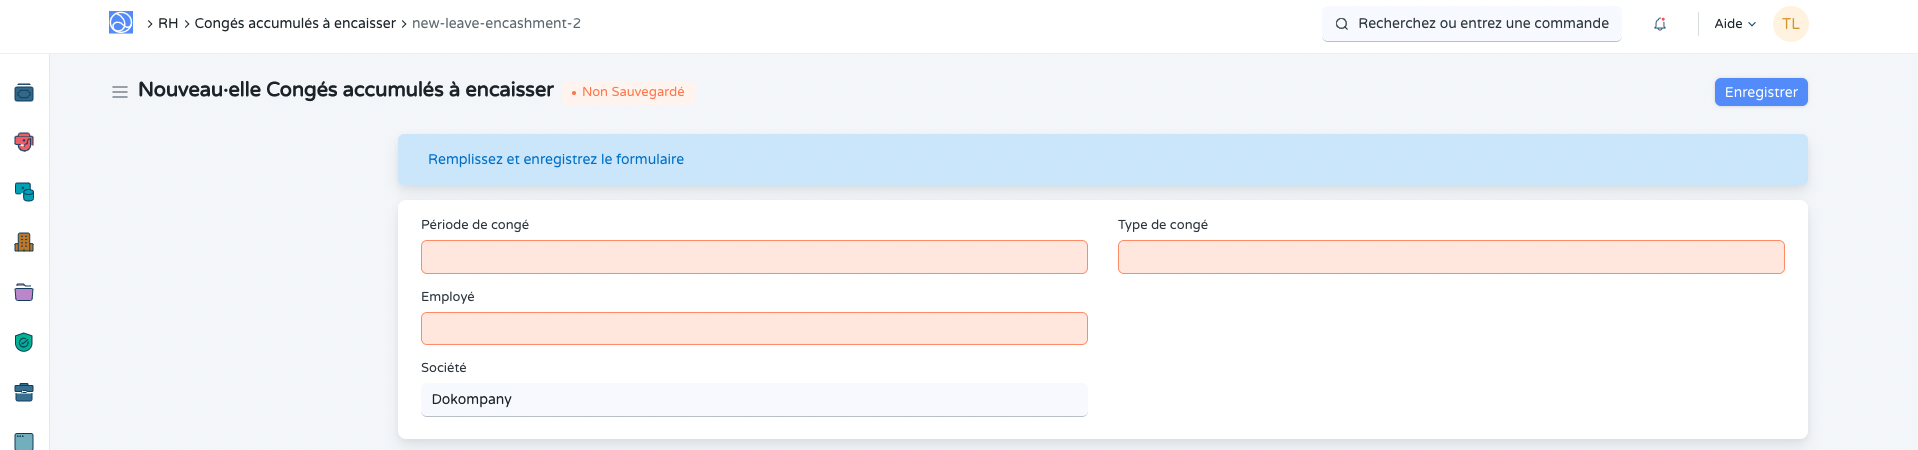This screenshot has height=450, width=1918.
Task: Open the blue briefcase sidebar icon
Action: (24, 392)
